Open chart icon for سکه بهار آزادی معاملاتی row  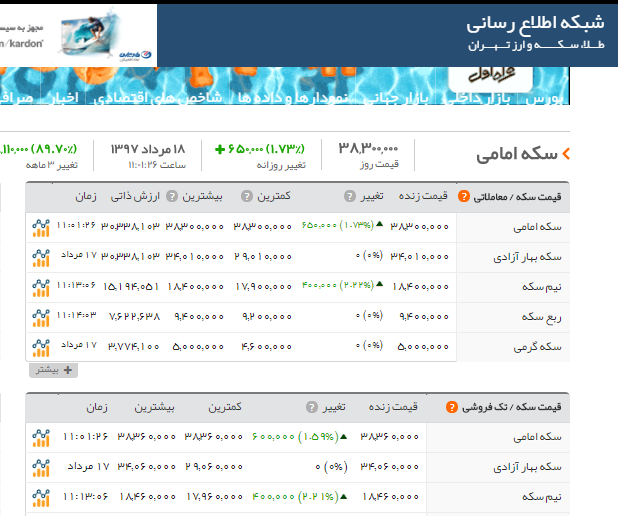pyautogui.click(x=41, y=258)
